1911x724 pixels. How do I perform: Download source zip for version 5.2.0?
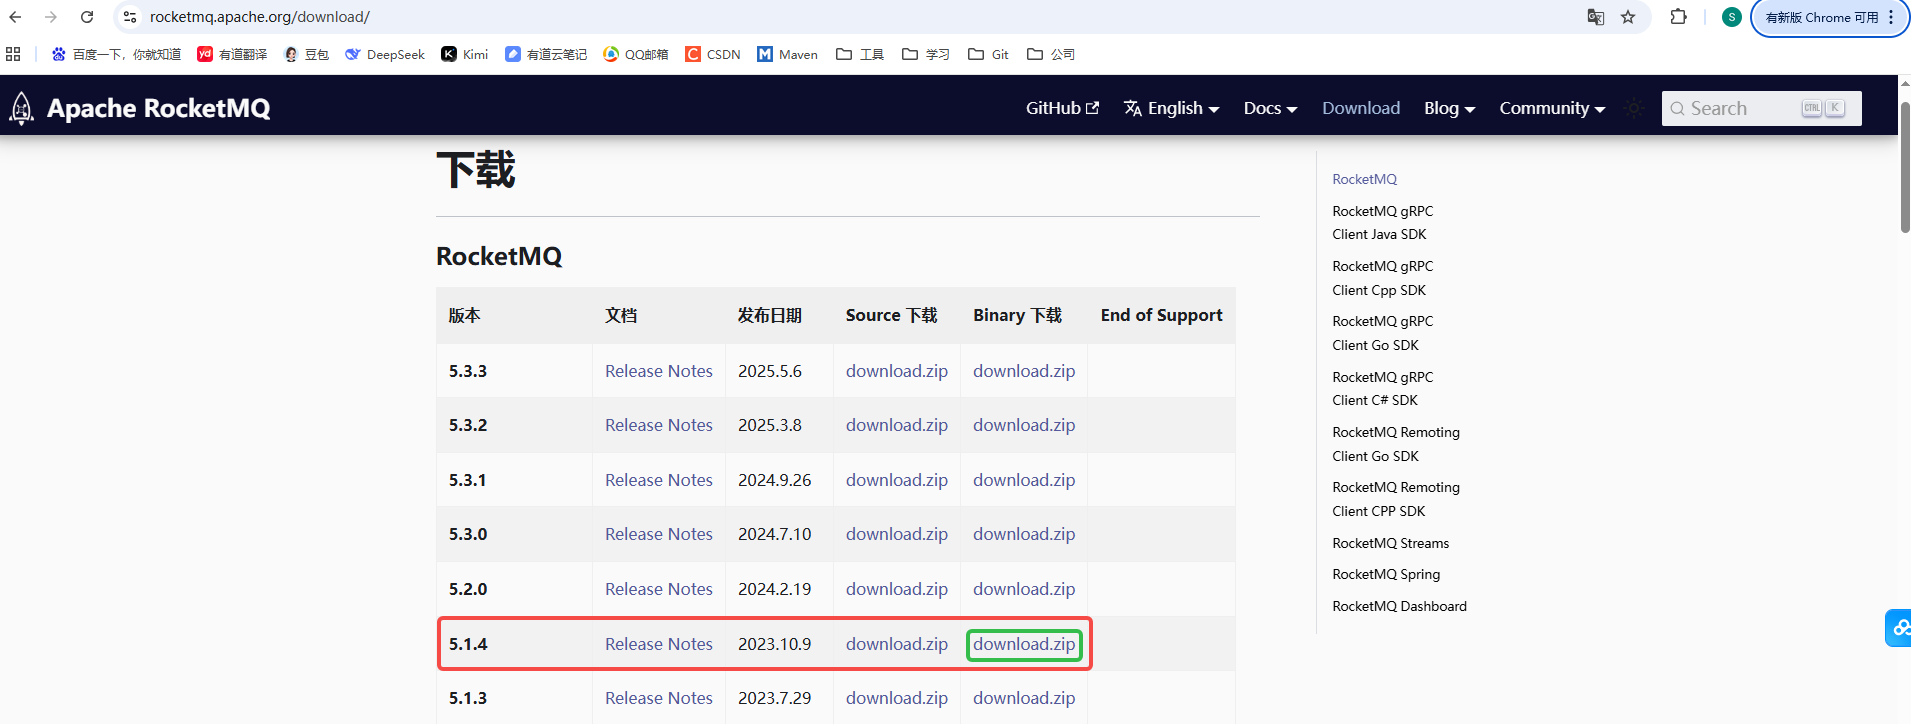(x=897, y=589)
